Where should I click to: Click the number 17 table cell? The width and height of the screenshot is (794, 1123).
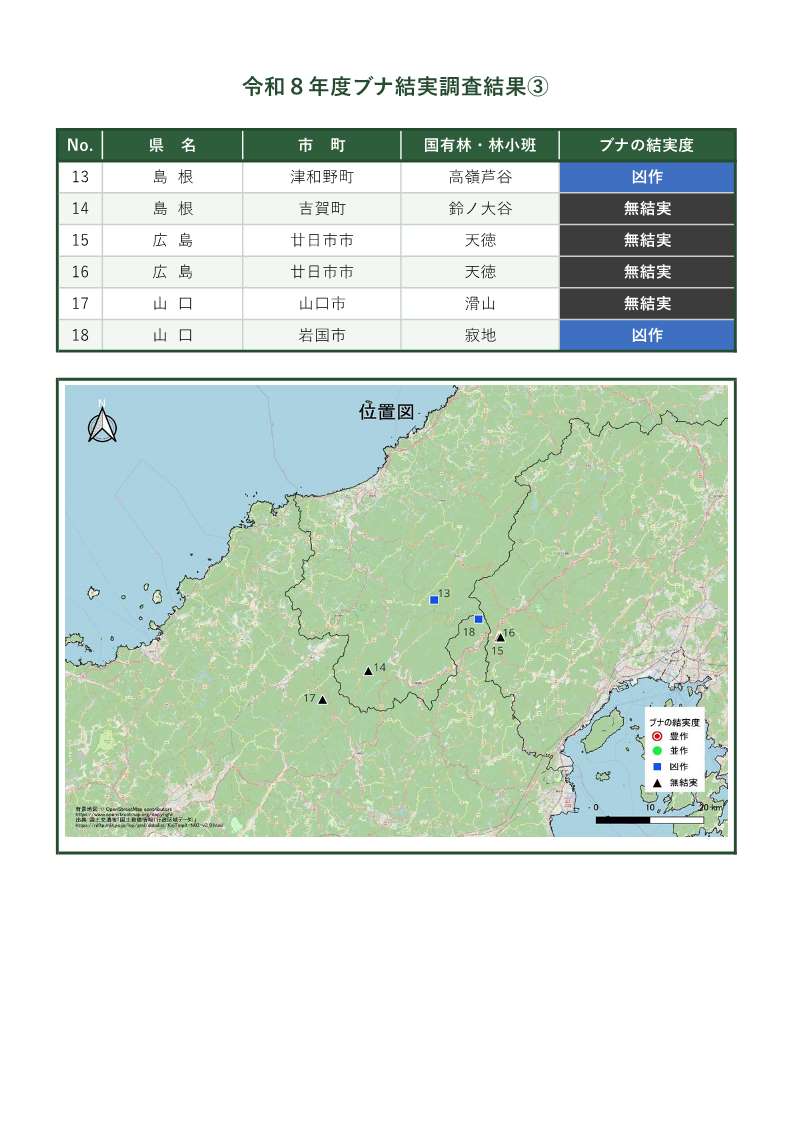(80, 303)
